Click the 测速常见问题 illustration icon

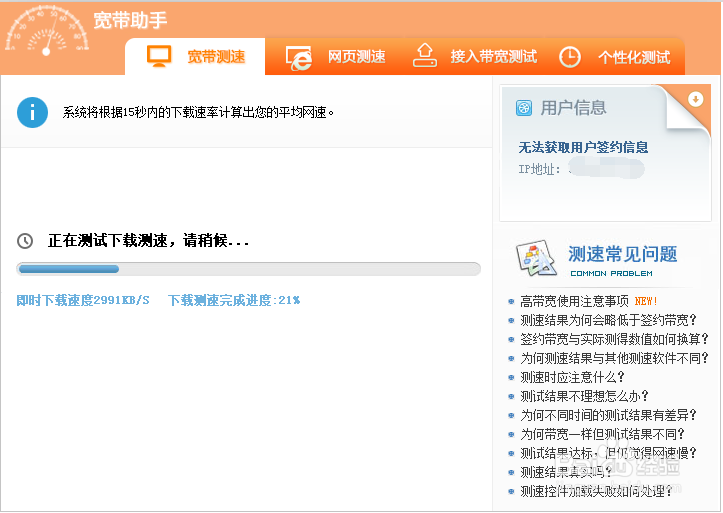pos(536,257)
